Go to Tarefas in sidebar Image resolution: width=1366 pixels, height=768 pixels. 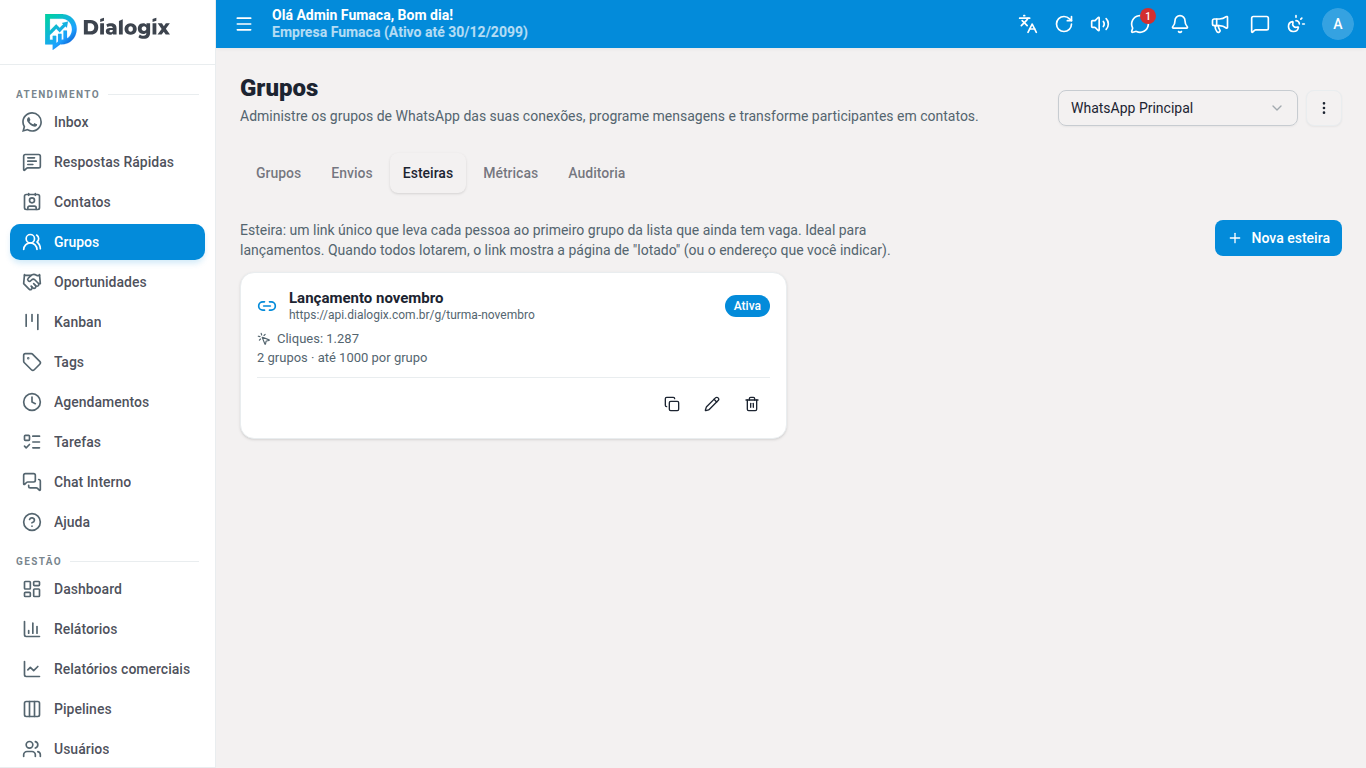108,442
